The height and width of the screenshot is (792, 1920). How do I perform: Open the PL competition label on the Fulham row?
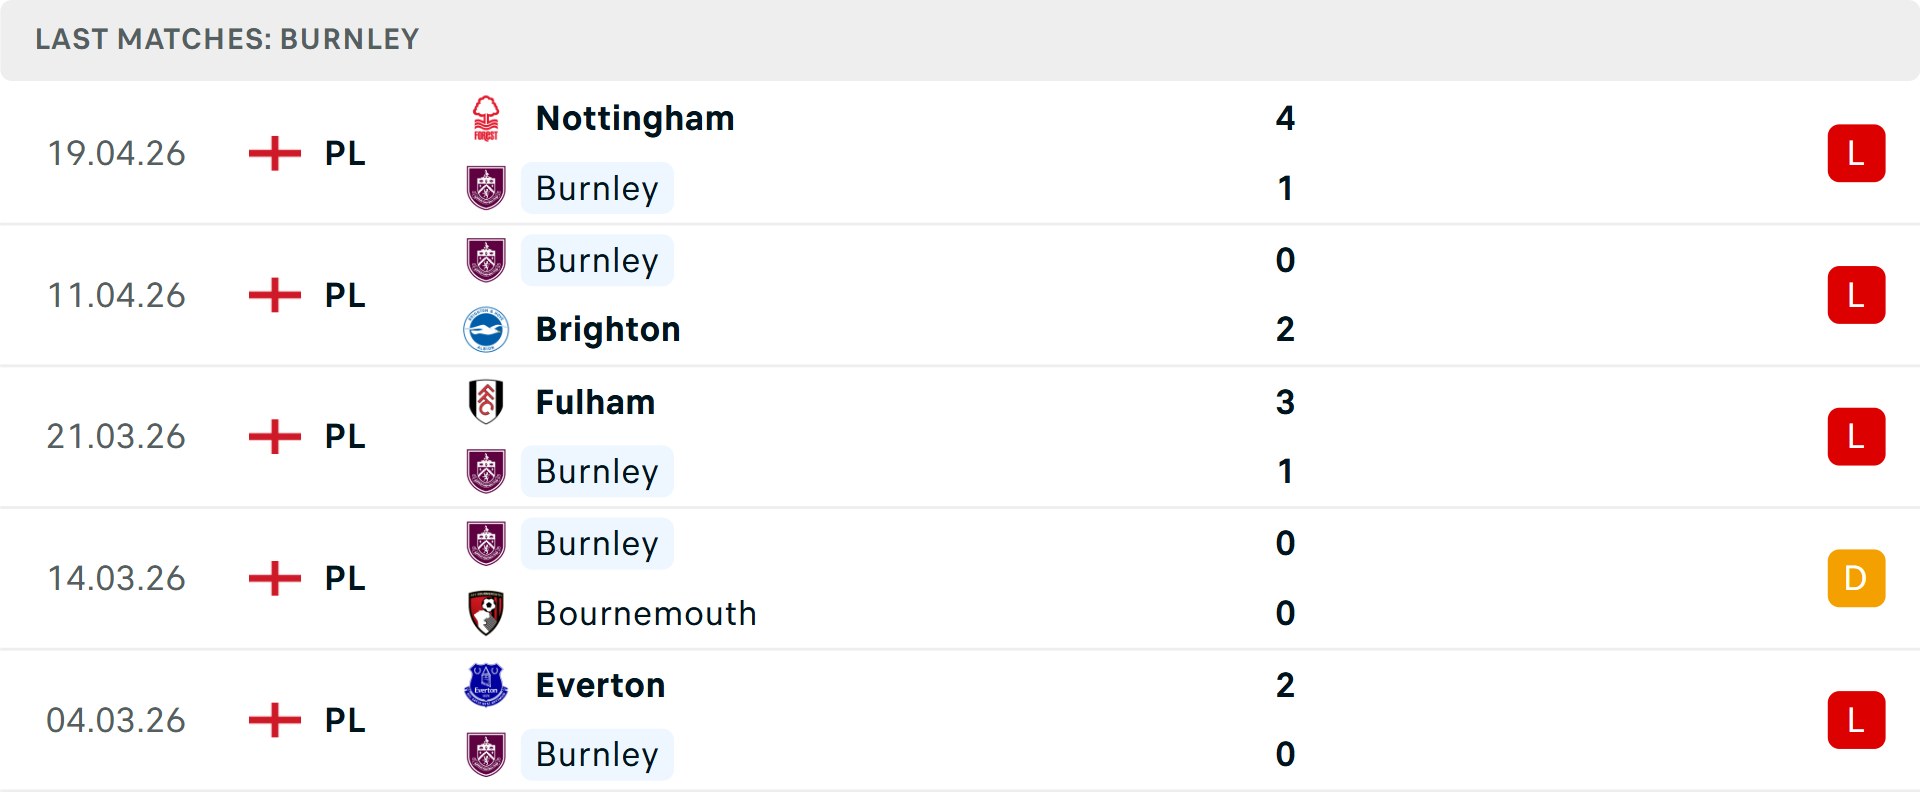(343, 436)
